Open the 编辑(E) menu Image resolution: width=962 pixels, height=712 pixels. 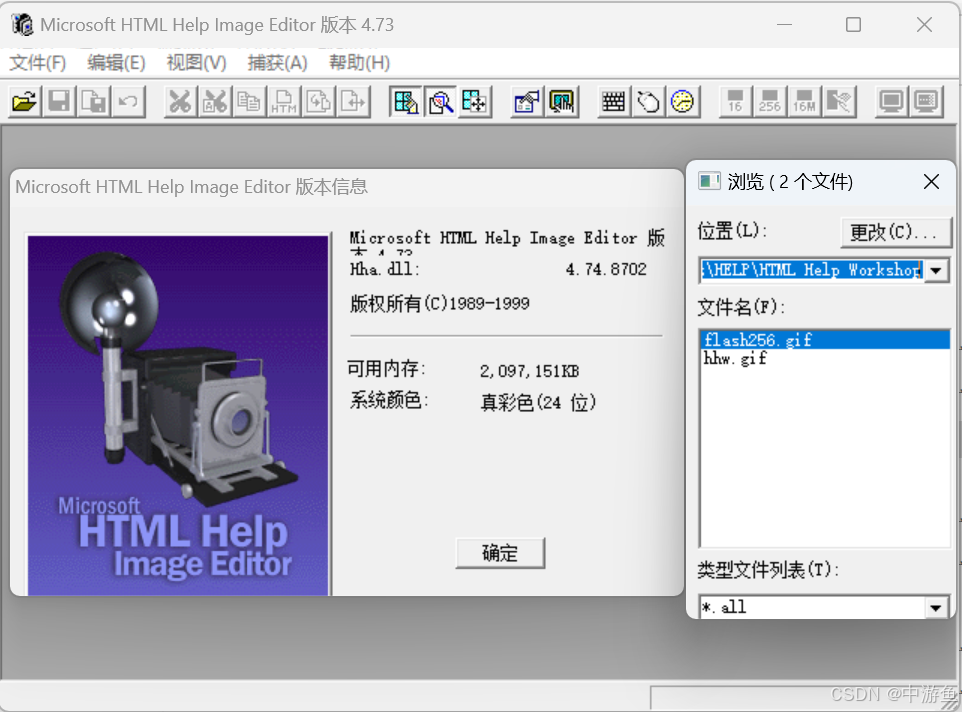pos(117,63)
